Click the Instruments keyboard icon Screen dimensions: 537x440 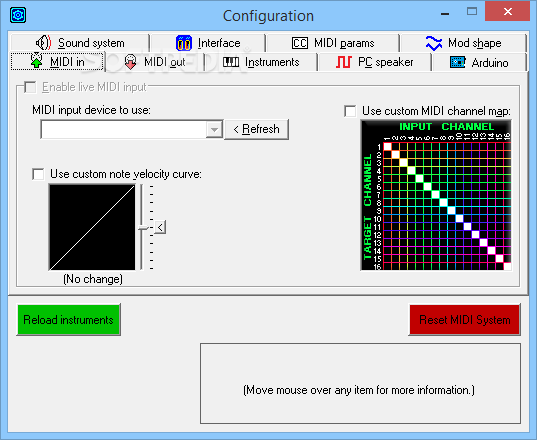click(231, 62)
